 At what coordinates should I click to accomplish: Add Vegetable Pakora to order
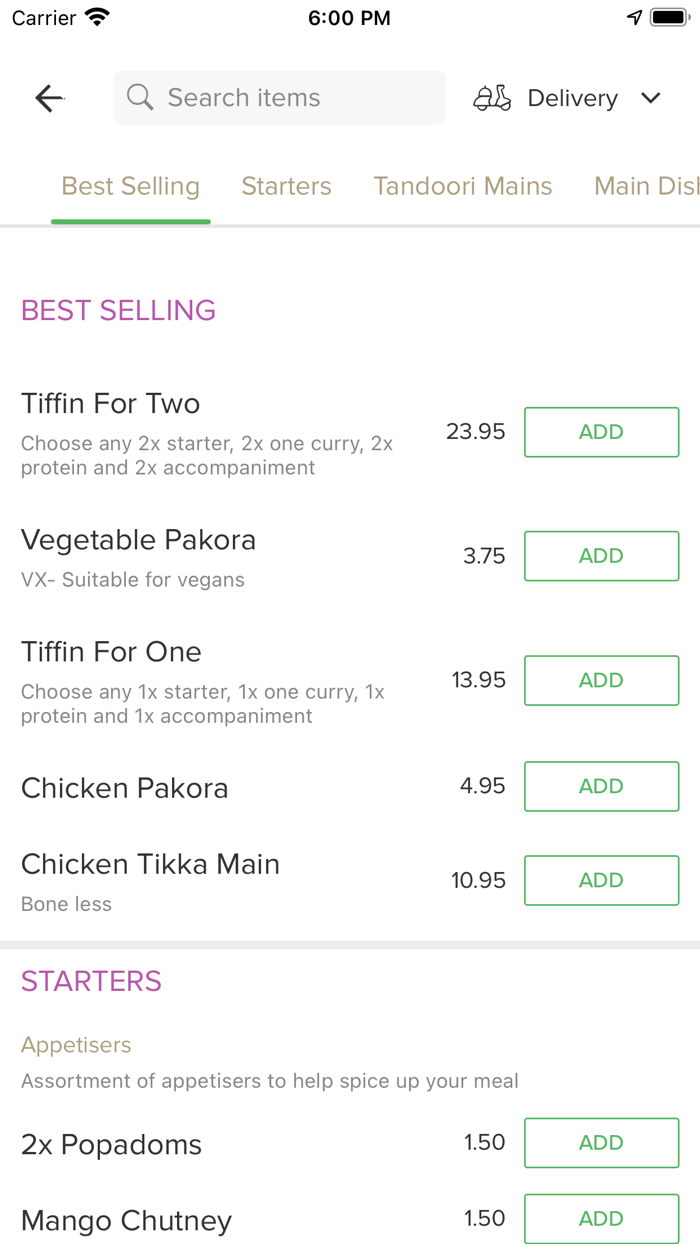pos(601,556)
